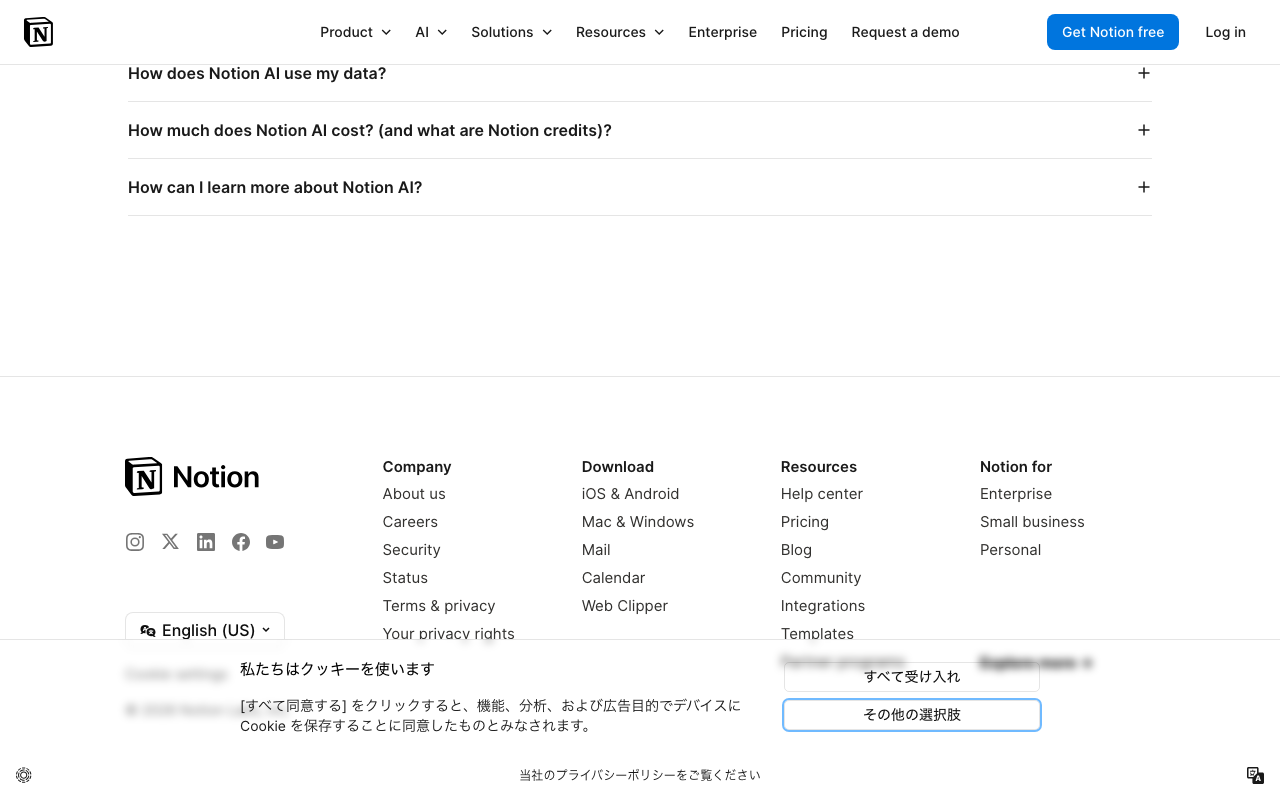Click the large Notion footer logo
Viewport: 1280px width, 800px height.
[192, 477]
